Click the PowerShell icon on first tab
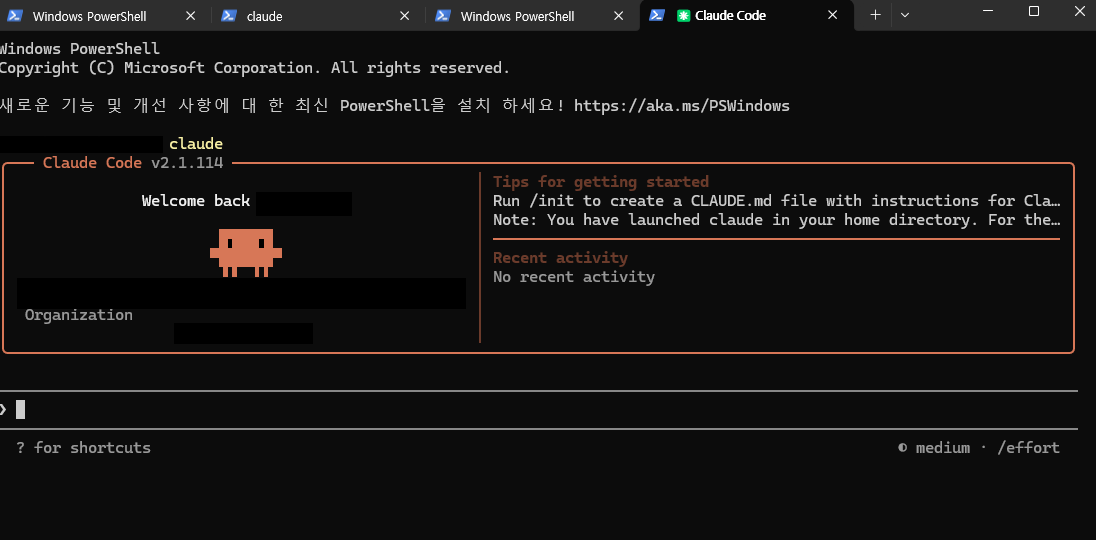Viewport: 1096px width, 540px height. (x=15, y=15)
